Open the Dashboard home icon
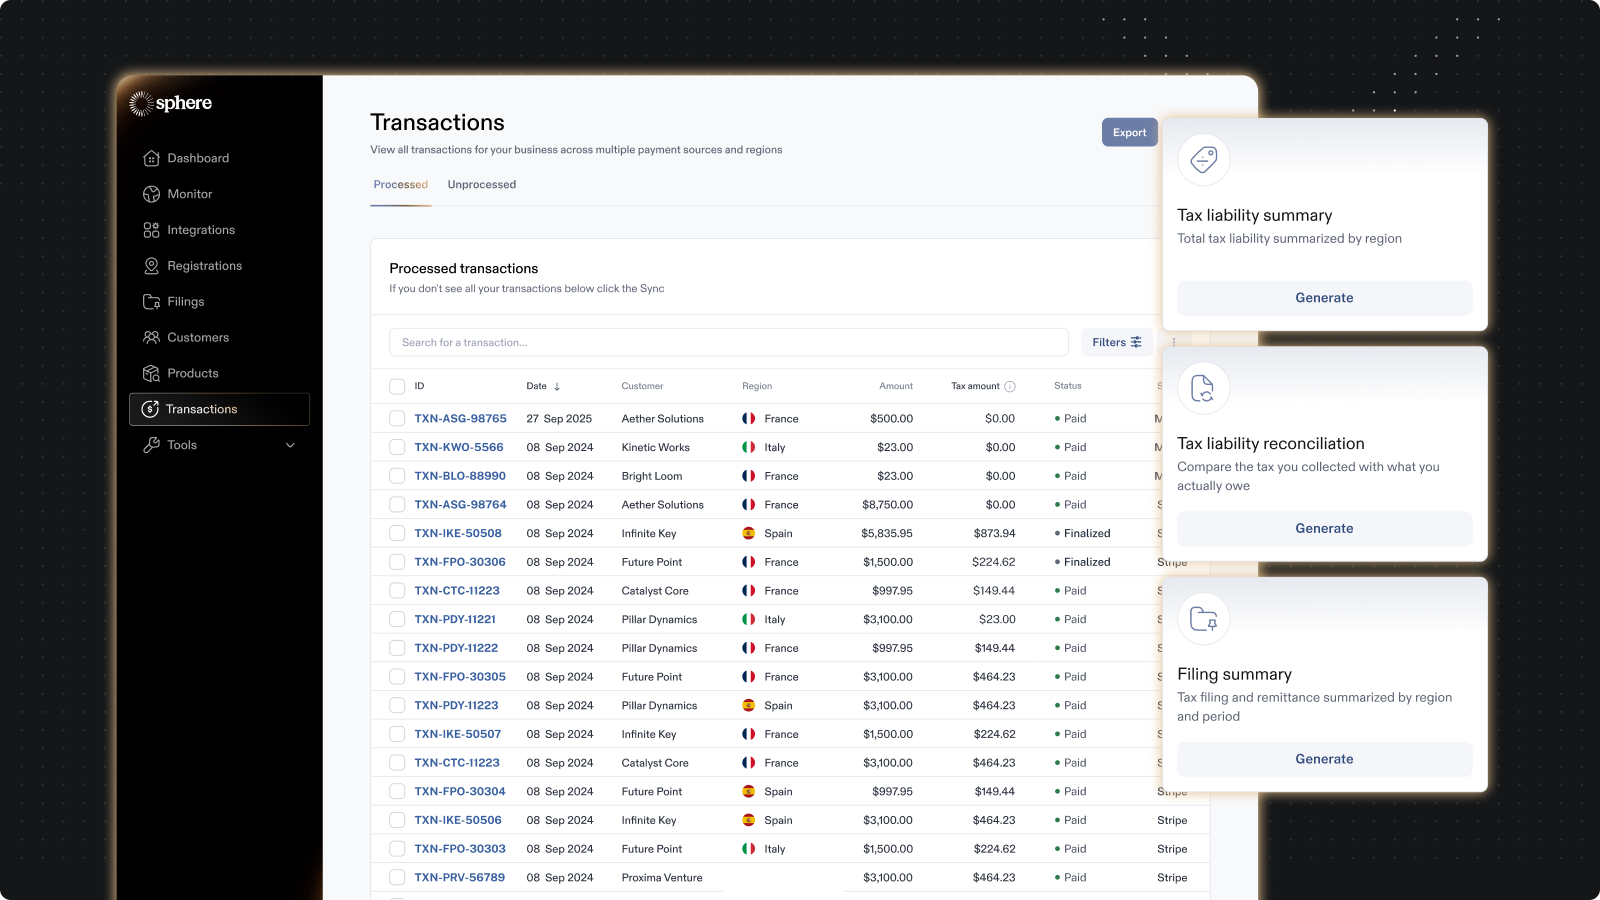1600x900 pixels. coord(151,158)
